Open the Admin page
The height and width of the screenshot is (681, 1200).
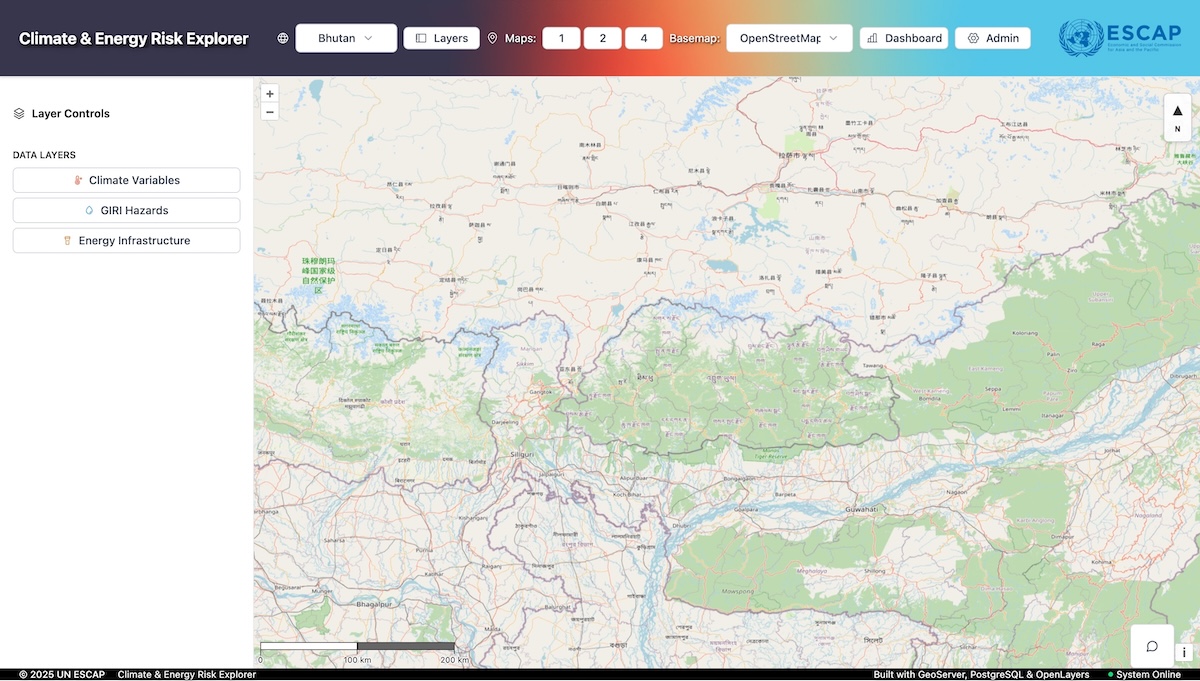(992, 38)
